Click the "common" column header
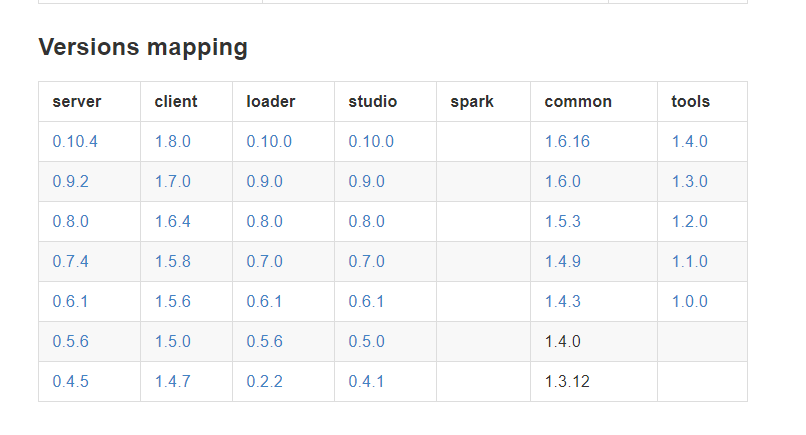This screenshot has width=806, height=435. 578,102
